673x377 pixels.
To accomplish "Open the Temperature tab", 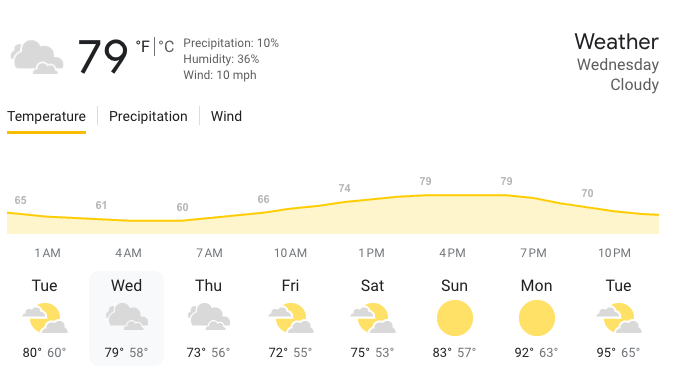I will [x=46, y=116].
